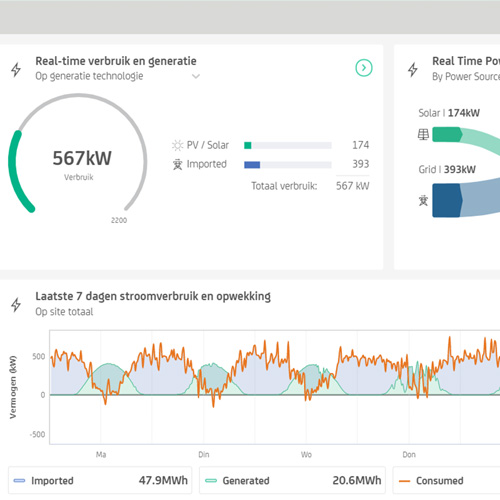
Task: Click the PV / Solar sun icon
Action: pyautogui.click(x=177, y=145)
